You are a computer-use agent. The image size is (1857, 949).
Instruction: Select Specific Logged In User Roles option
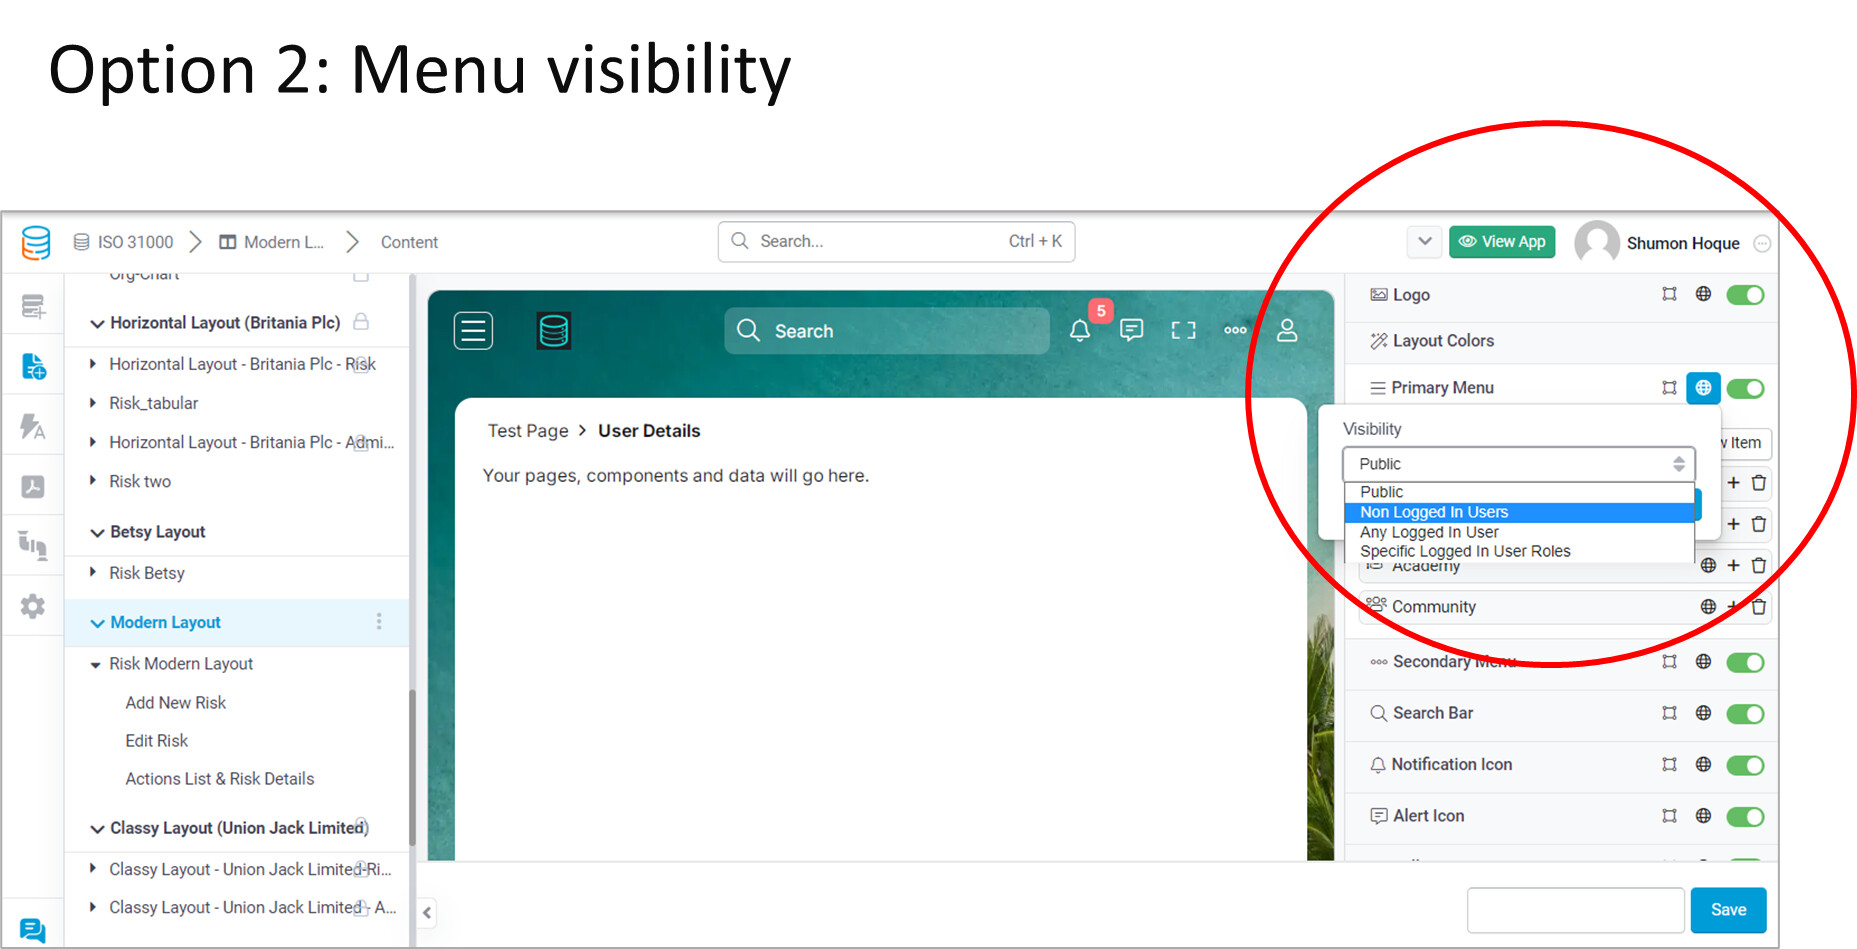pos(1519,551)
